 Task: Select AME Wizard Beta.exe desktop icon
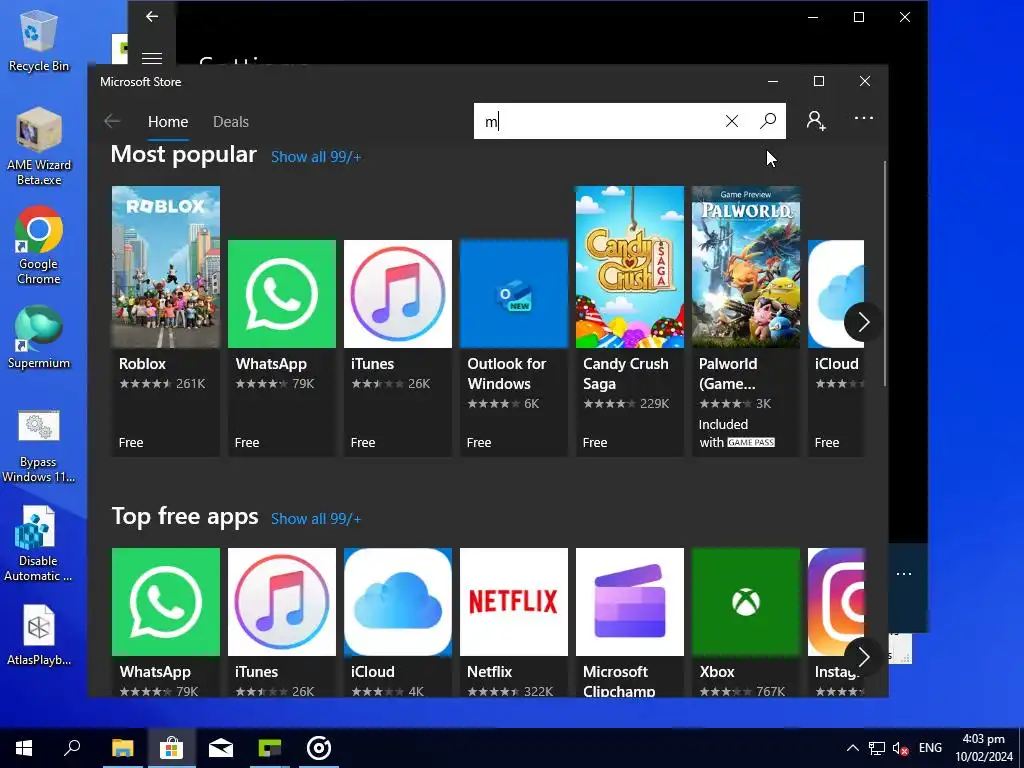[39, 147]
